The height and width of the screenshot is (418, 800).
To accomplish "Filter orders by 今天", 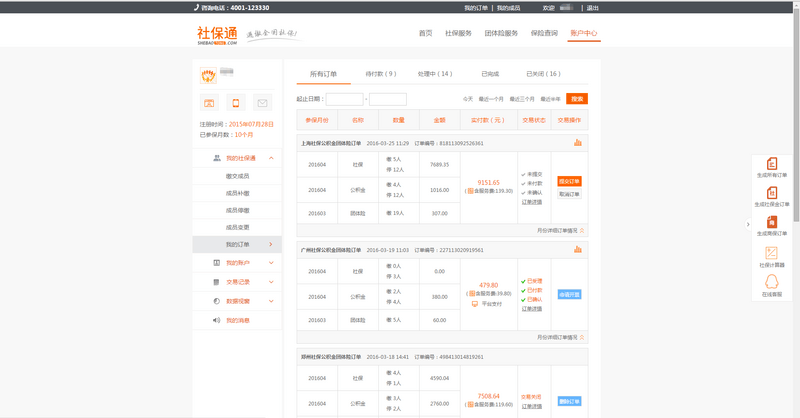I will pos(468,99).
